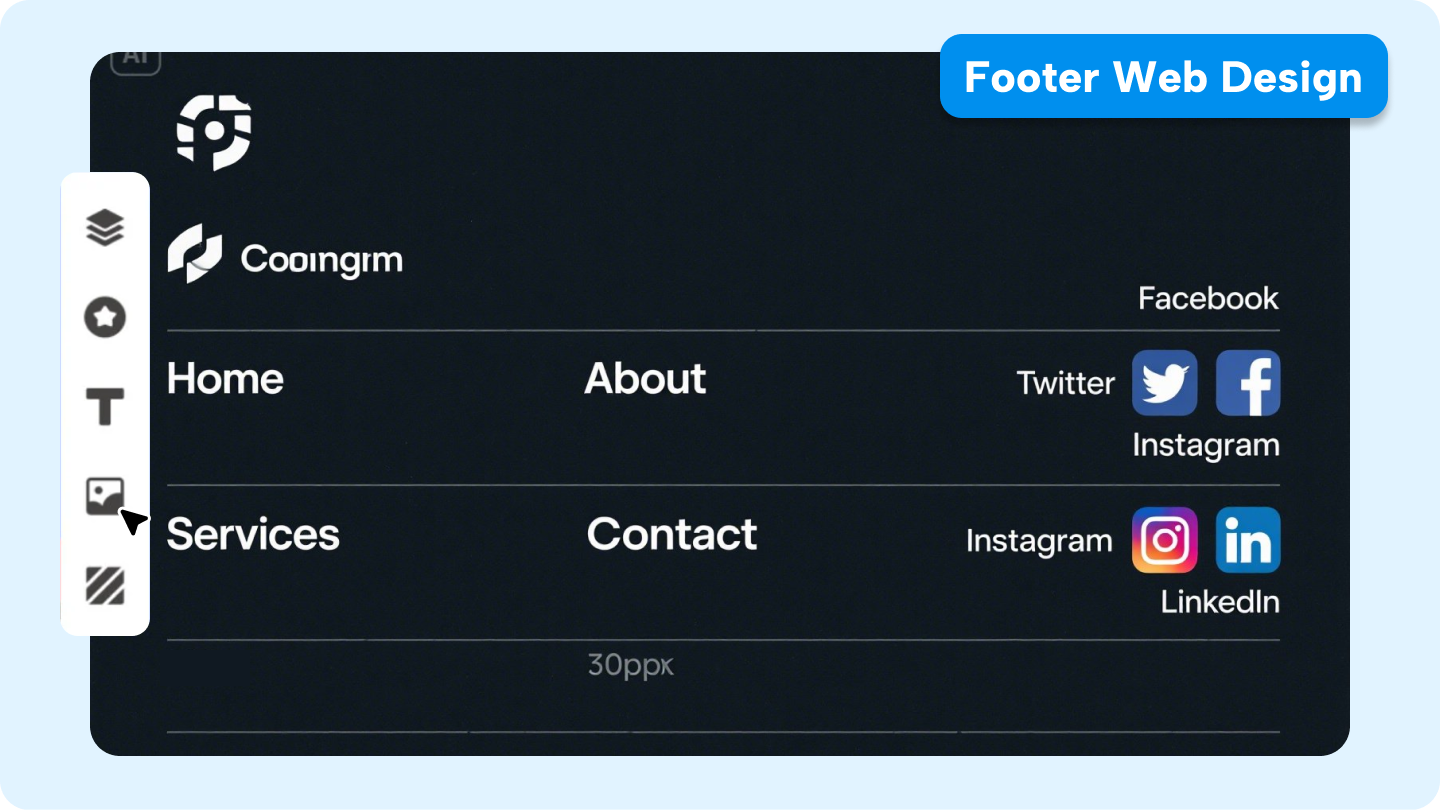Select the star Elements icon

tap(105, 318)
